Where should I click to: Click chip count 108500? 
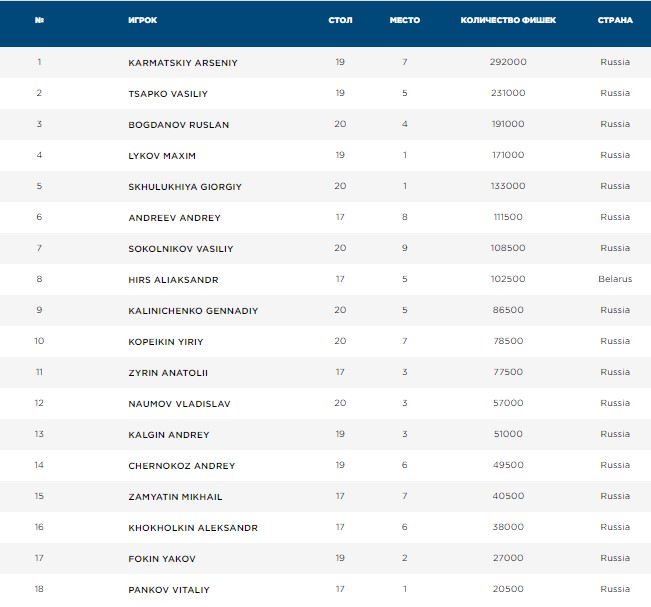(508, 248)
